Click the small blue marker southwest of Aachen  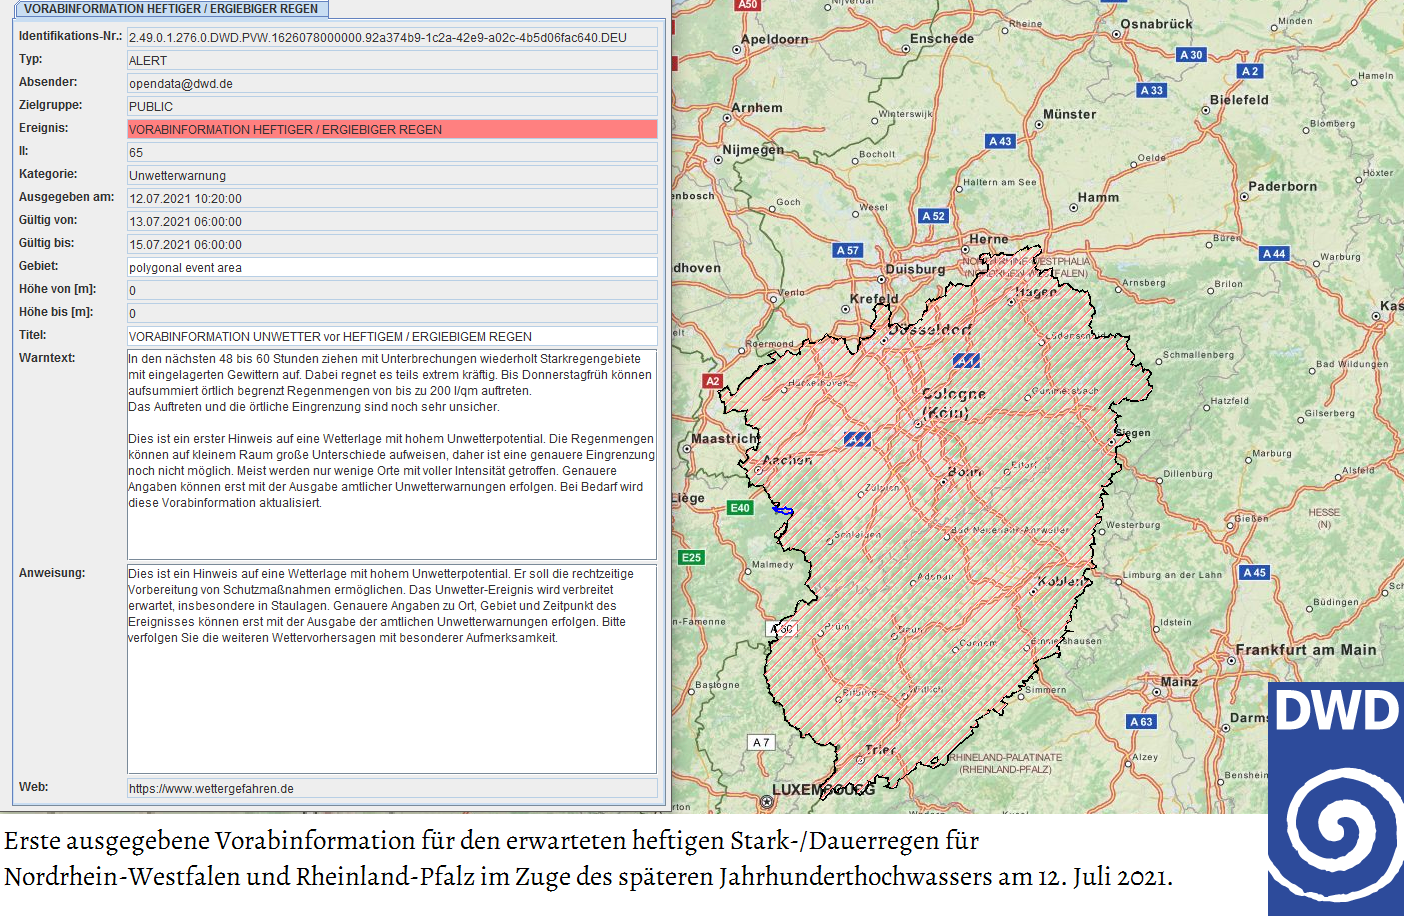(783, 511)
